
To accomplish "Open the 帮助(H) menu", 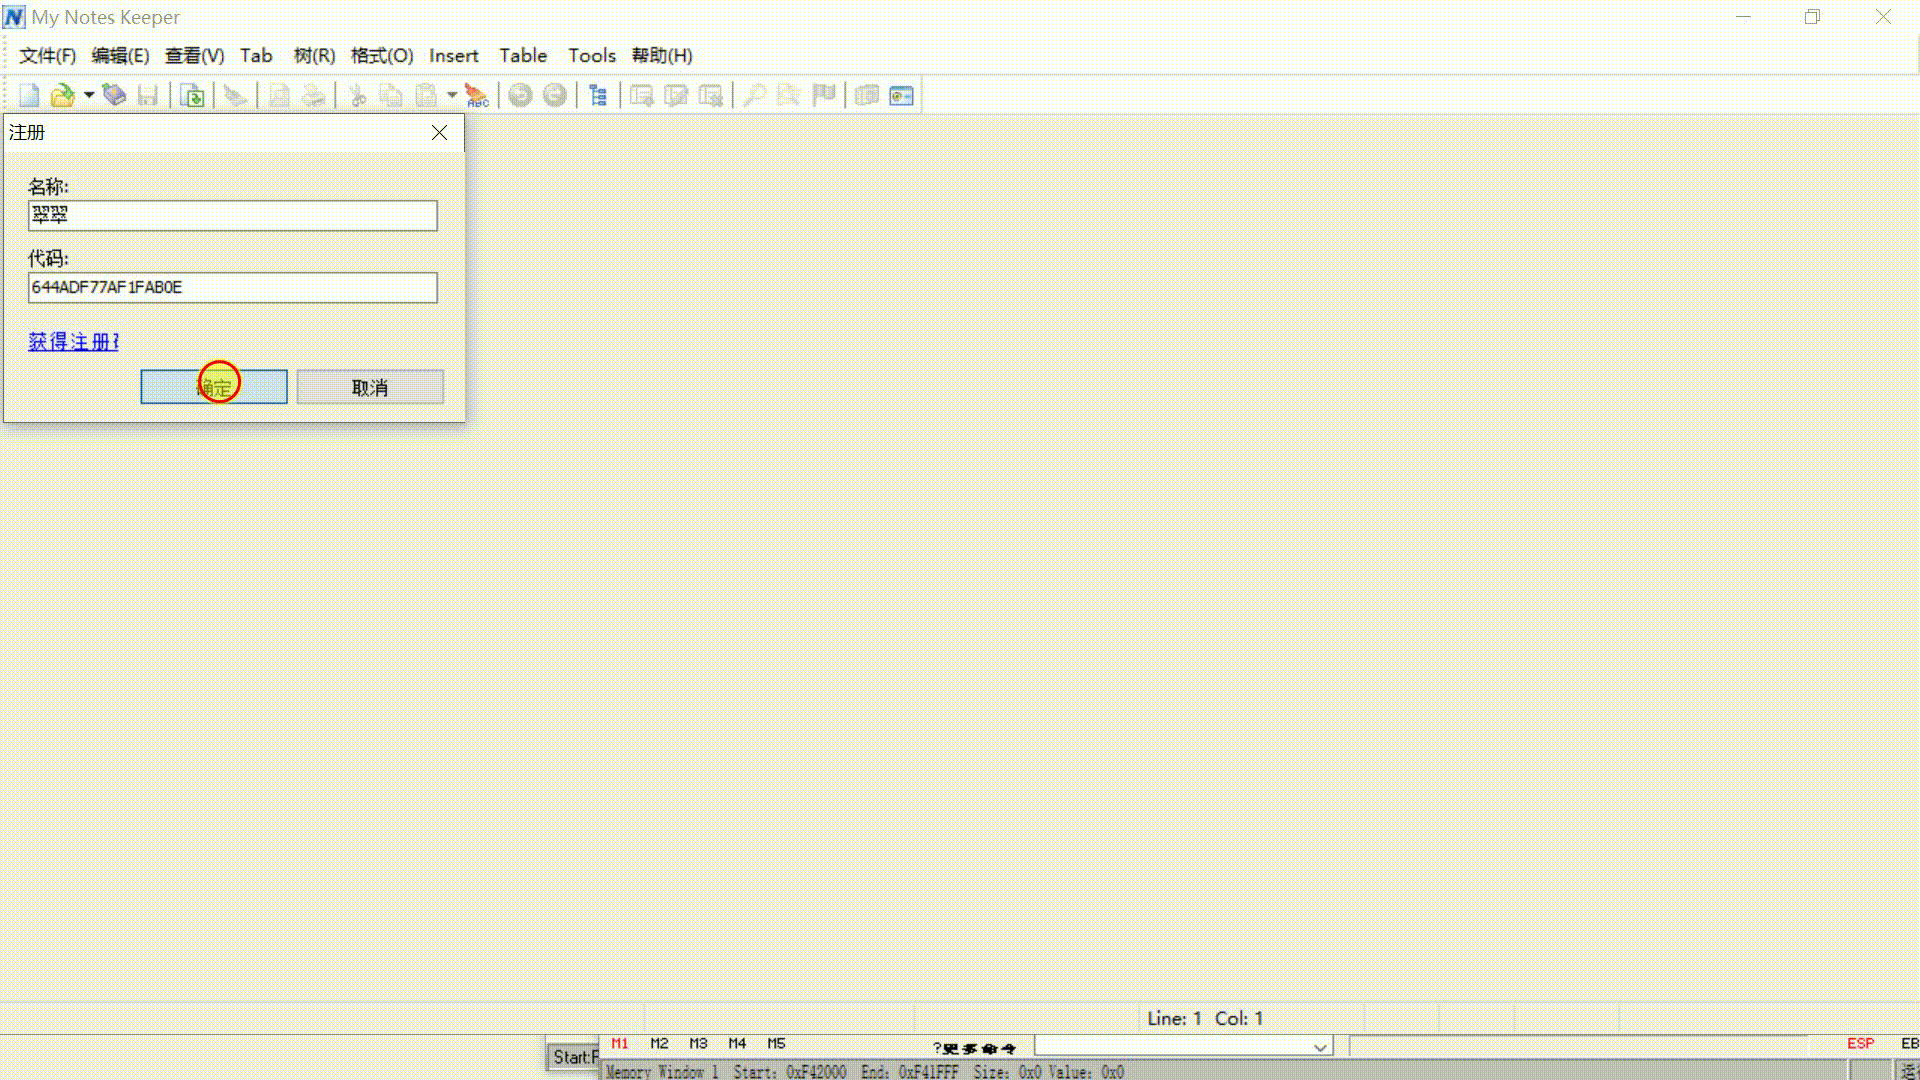I will point(662,56).
